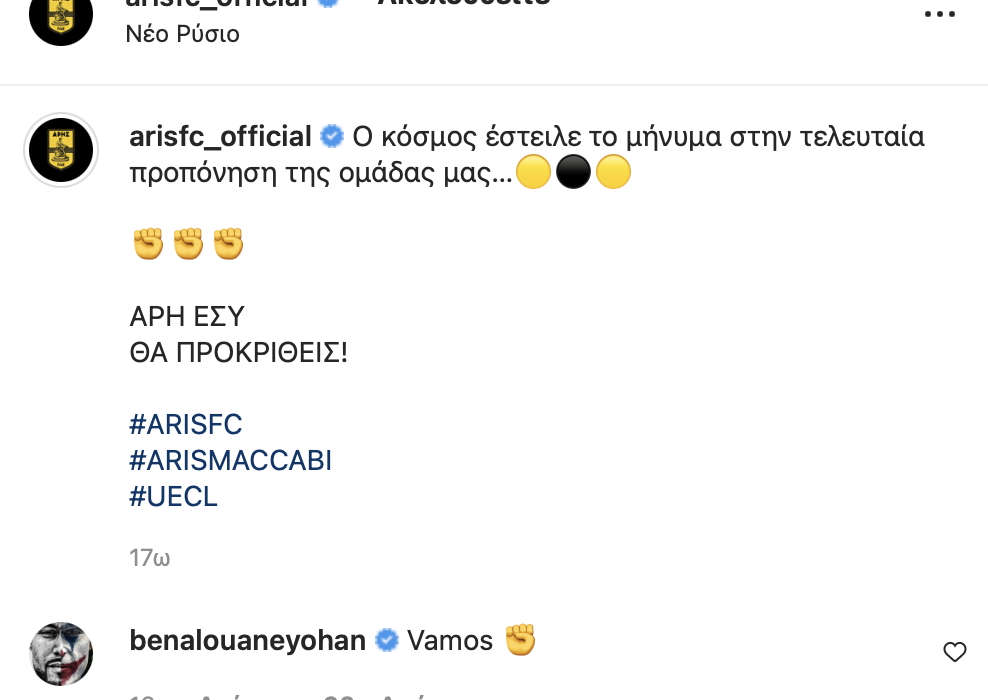Click the first yellow circle emoji in the caption
This screenshot has width=988, height=700.
pos(534,174)
